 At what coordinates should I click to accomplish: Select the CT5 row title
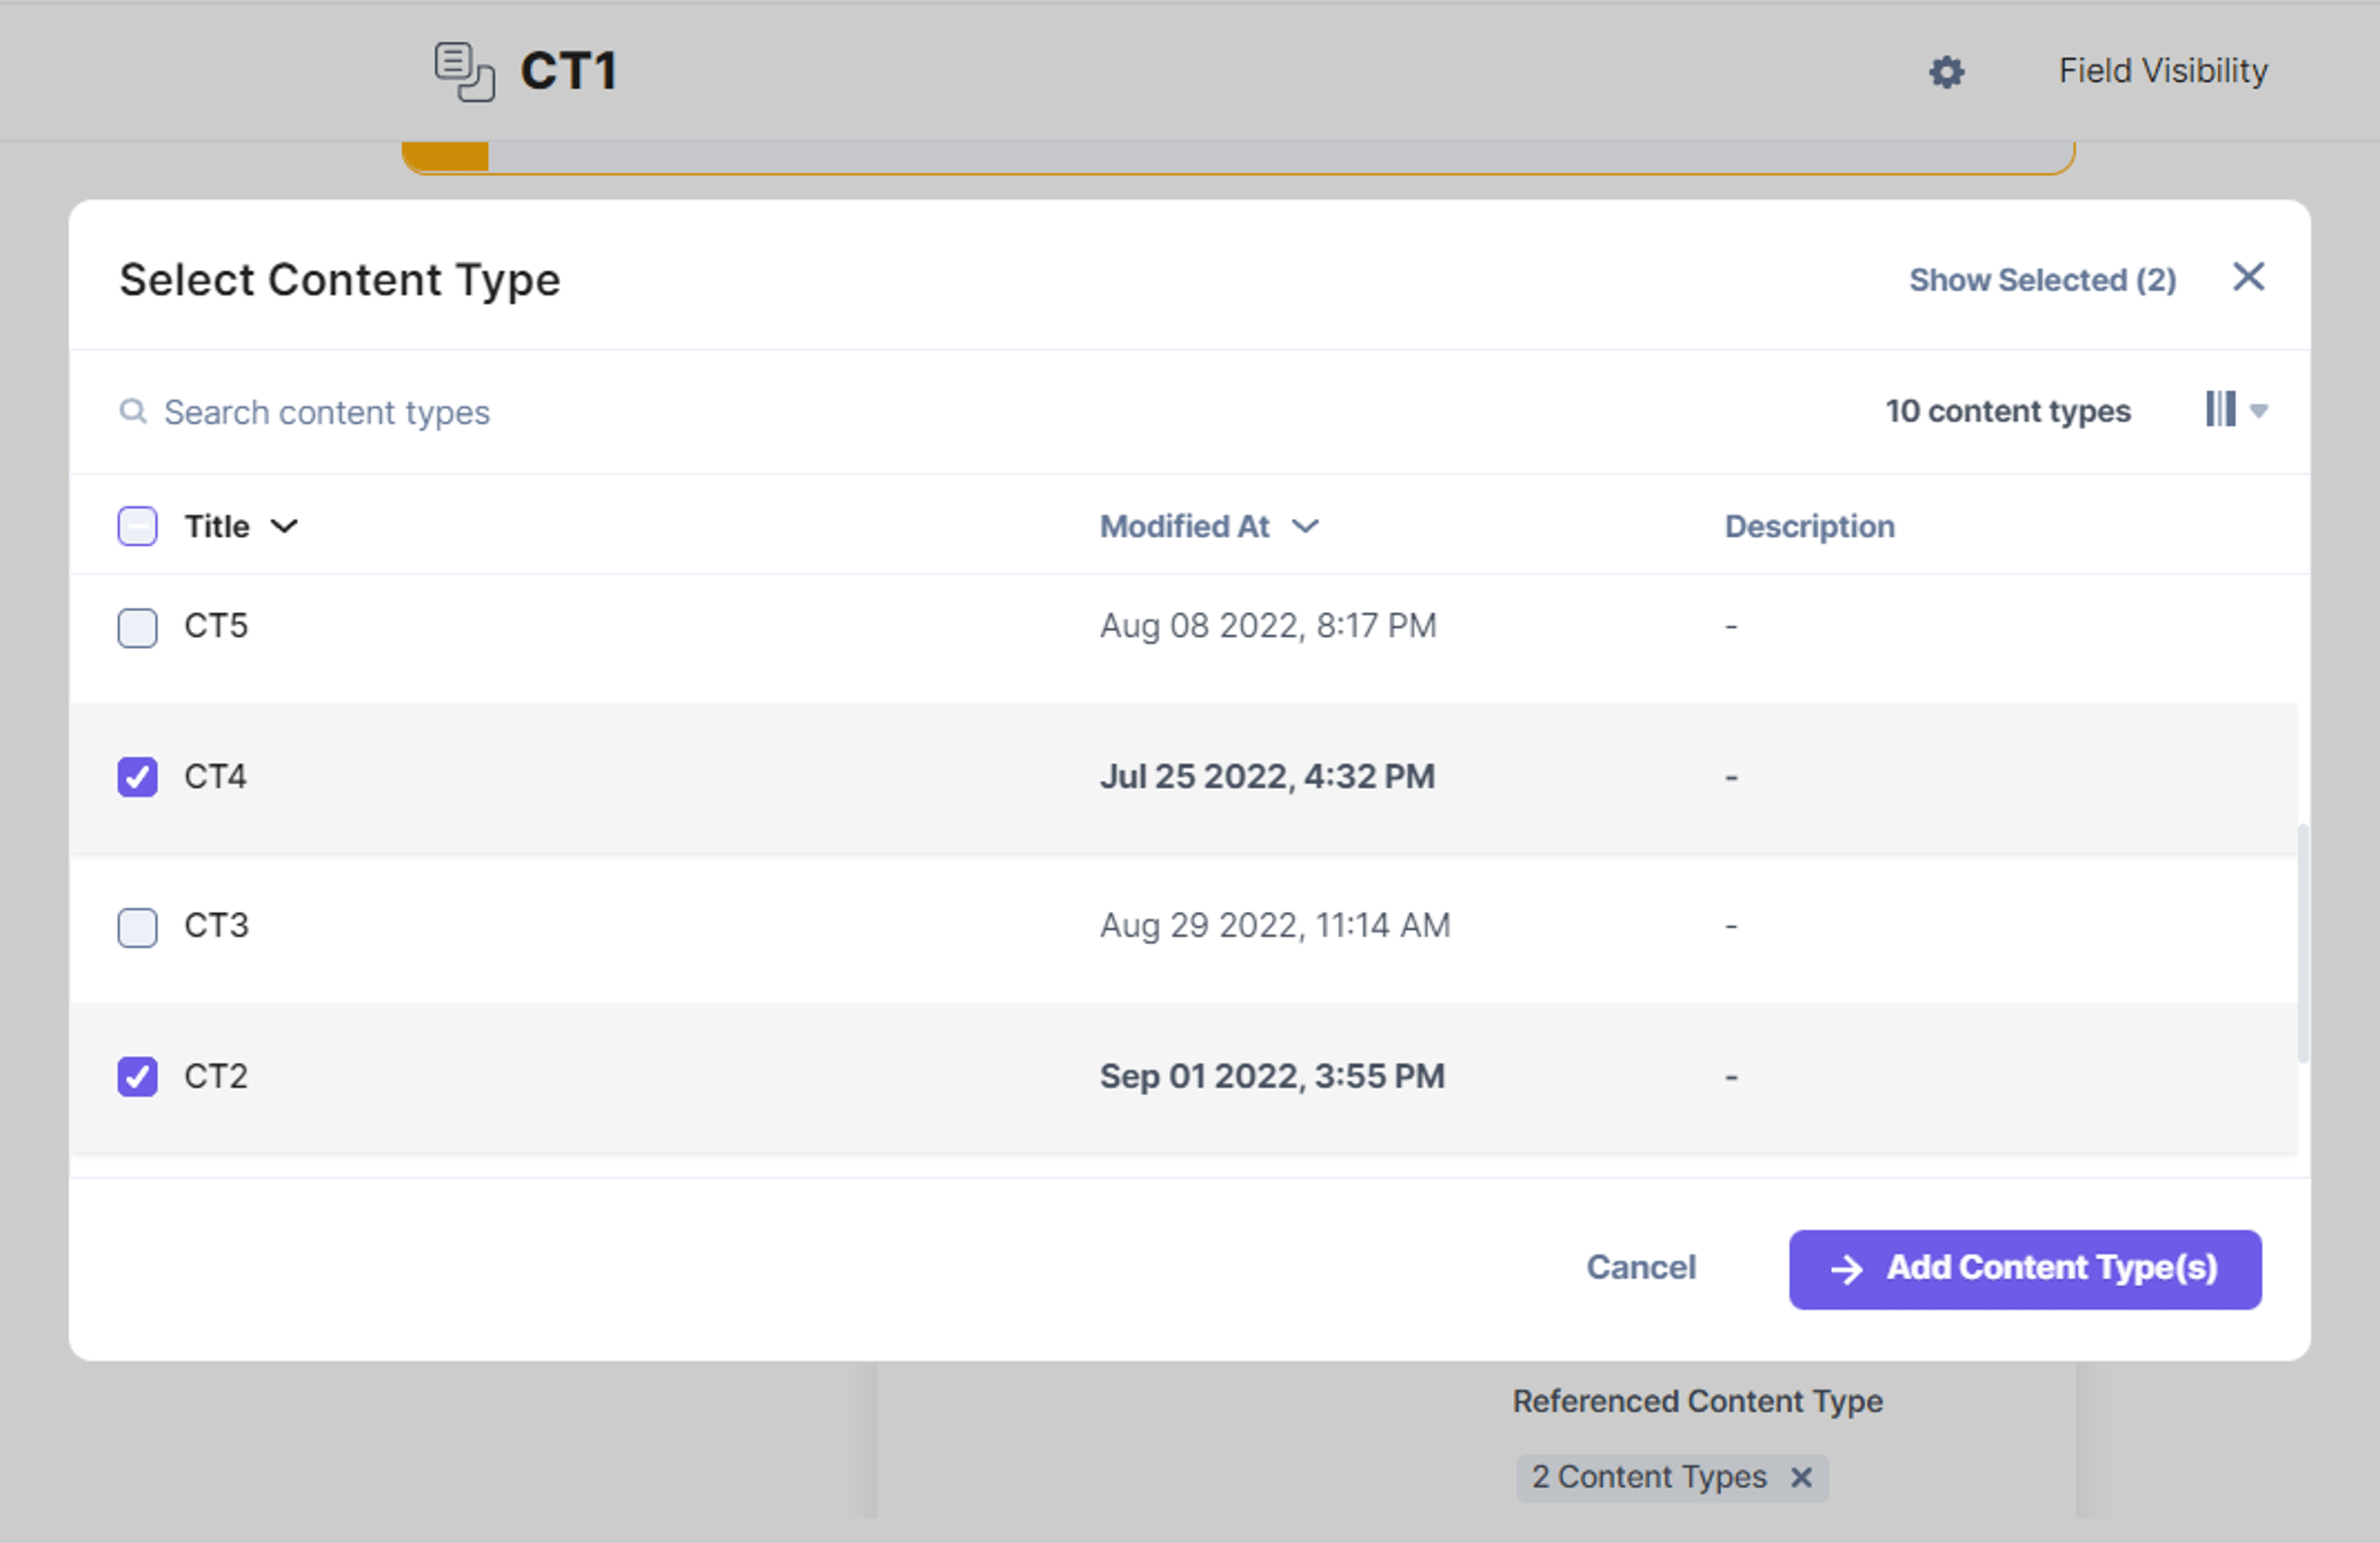click(x=216, y=626)
